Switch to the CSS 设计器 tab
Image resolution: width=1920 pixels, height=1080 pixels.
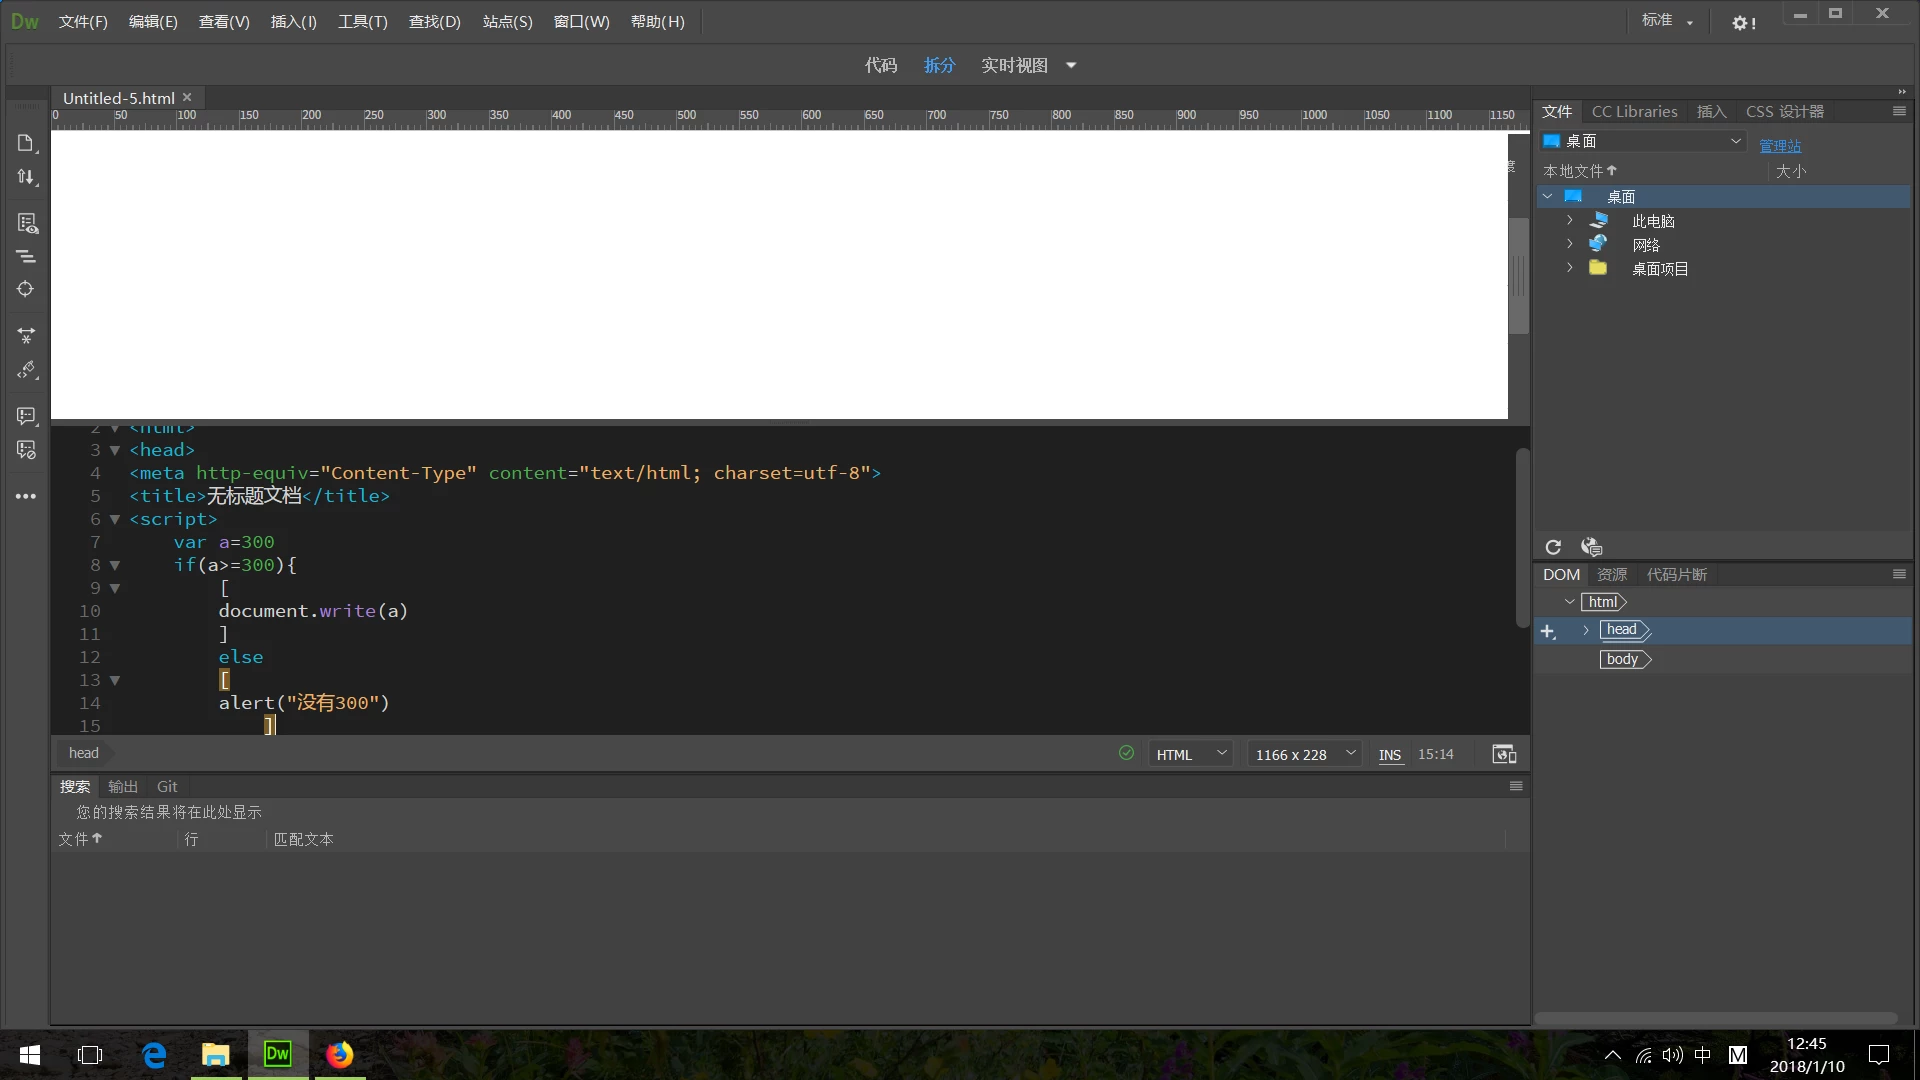click(1784, 111)
